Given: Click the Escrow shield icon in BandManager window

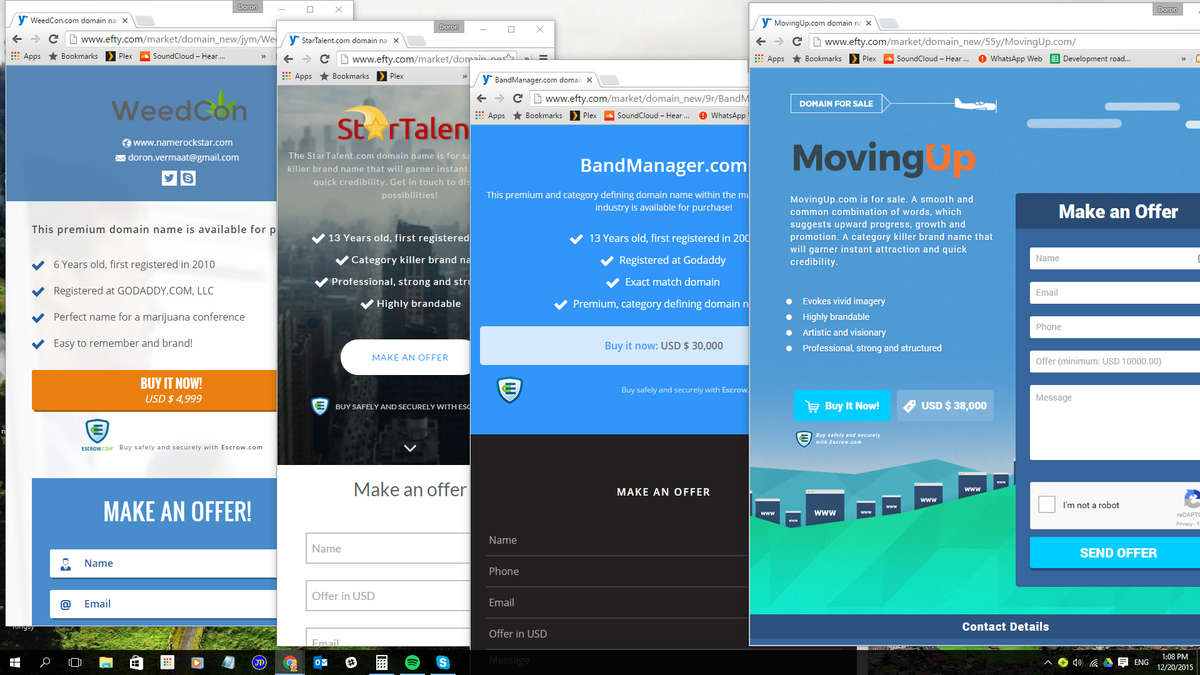Looking at the screenshot, I should [509, 390].
